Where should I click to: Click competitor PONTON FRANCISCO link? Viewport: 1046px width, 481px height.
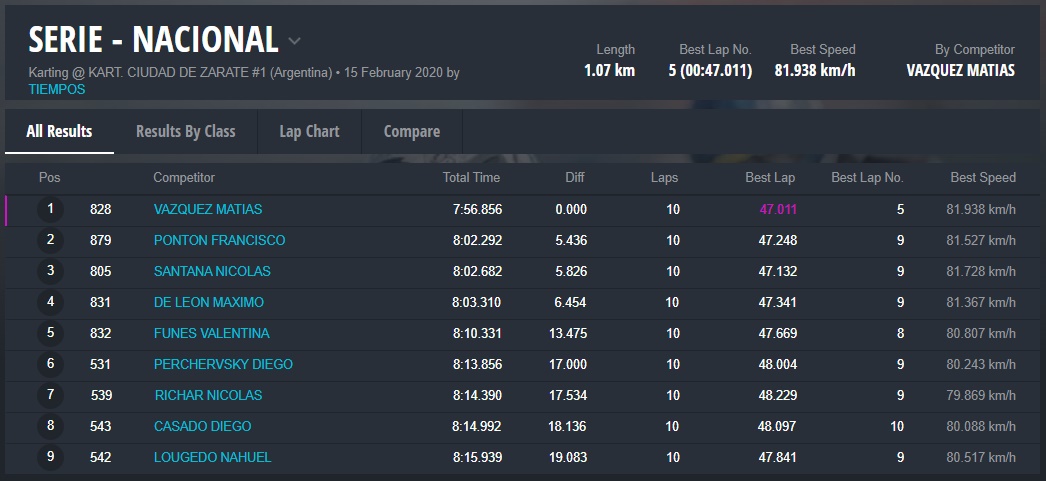click(219, 240)
